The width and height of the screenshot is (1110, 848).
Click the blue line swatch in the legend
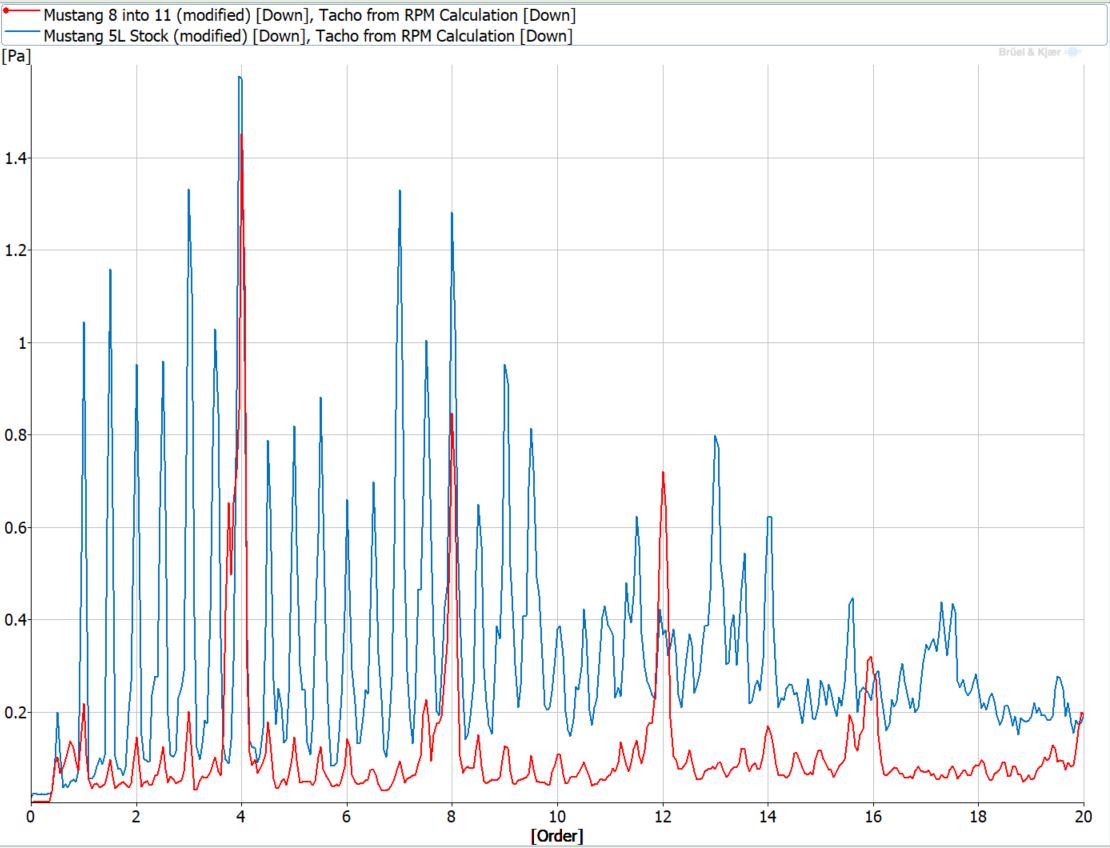click(21, 32)
